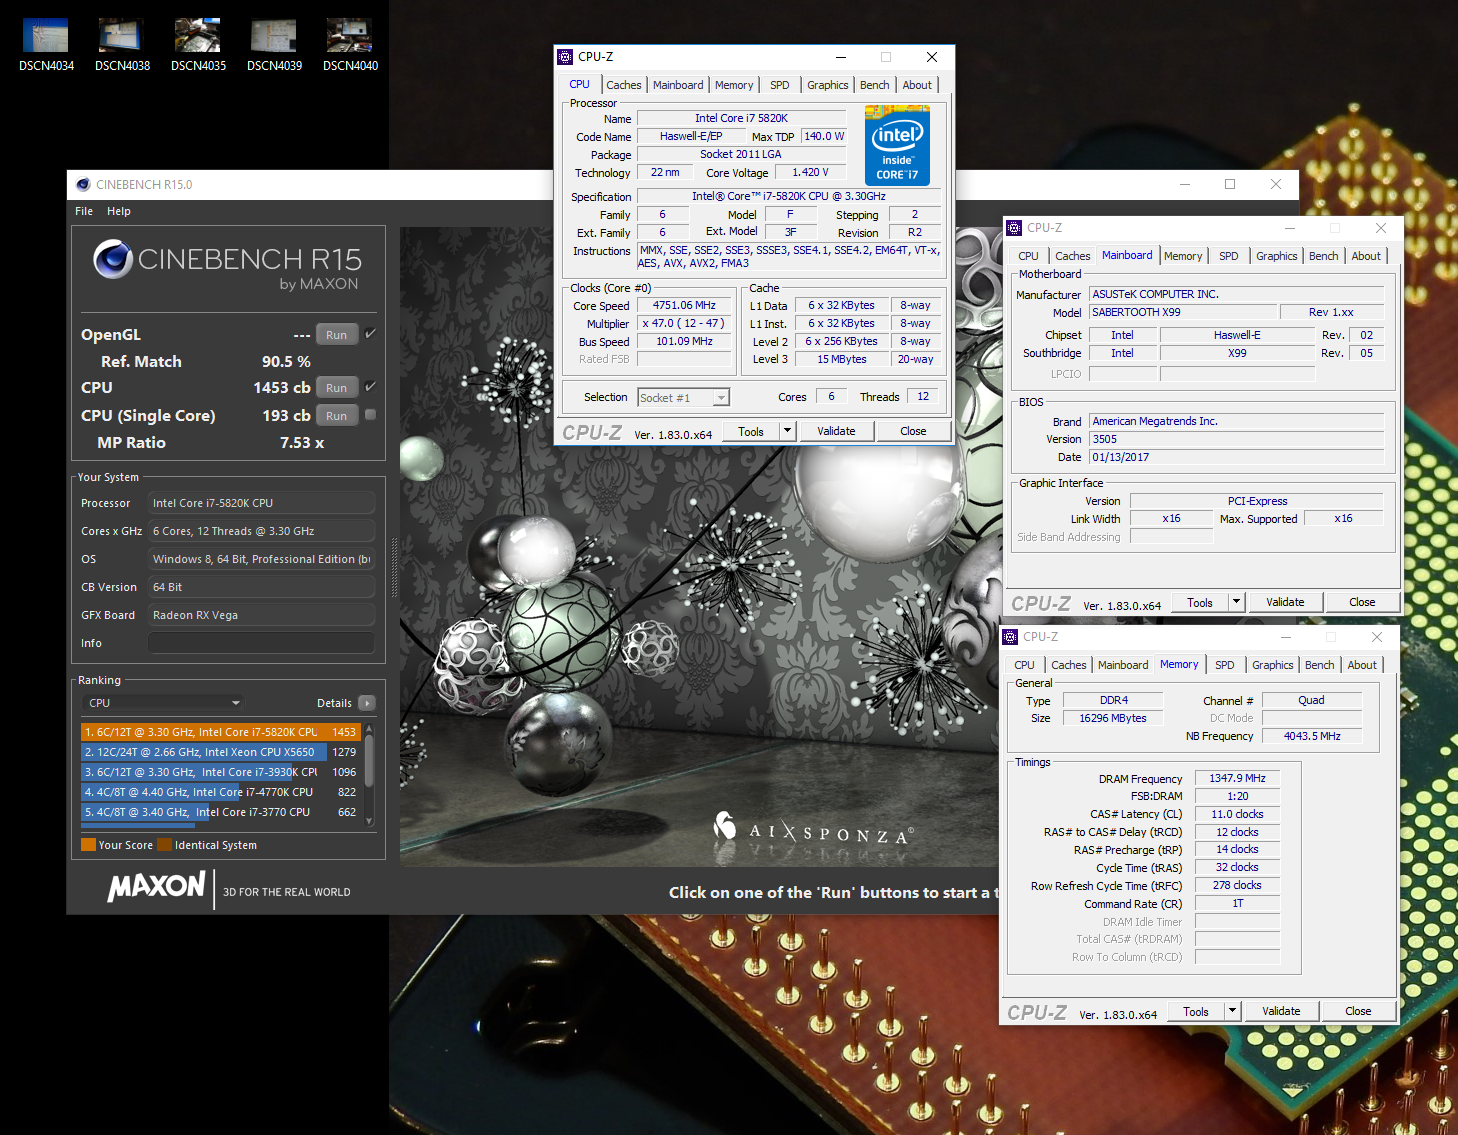
Task: Run the OpenGL benchmark
Action: (337, 335)
